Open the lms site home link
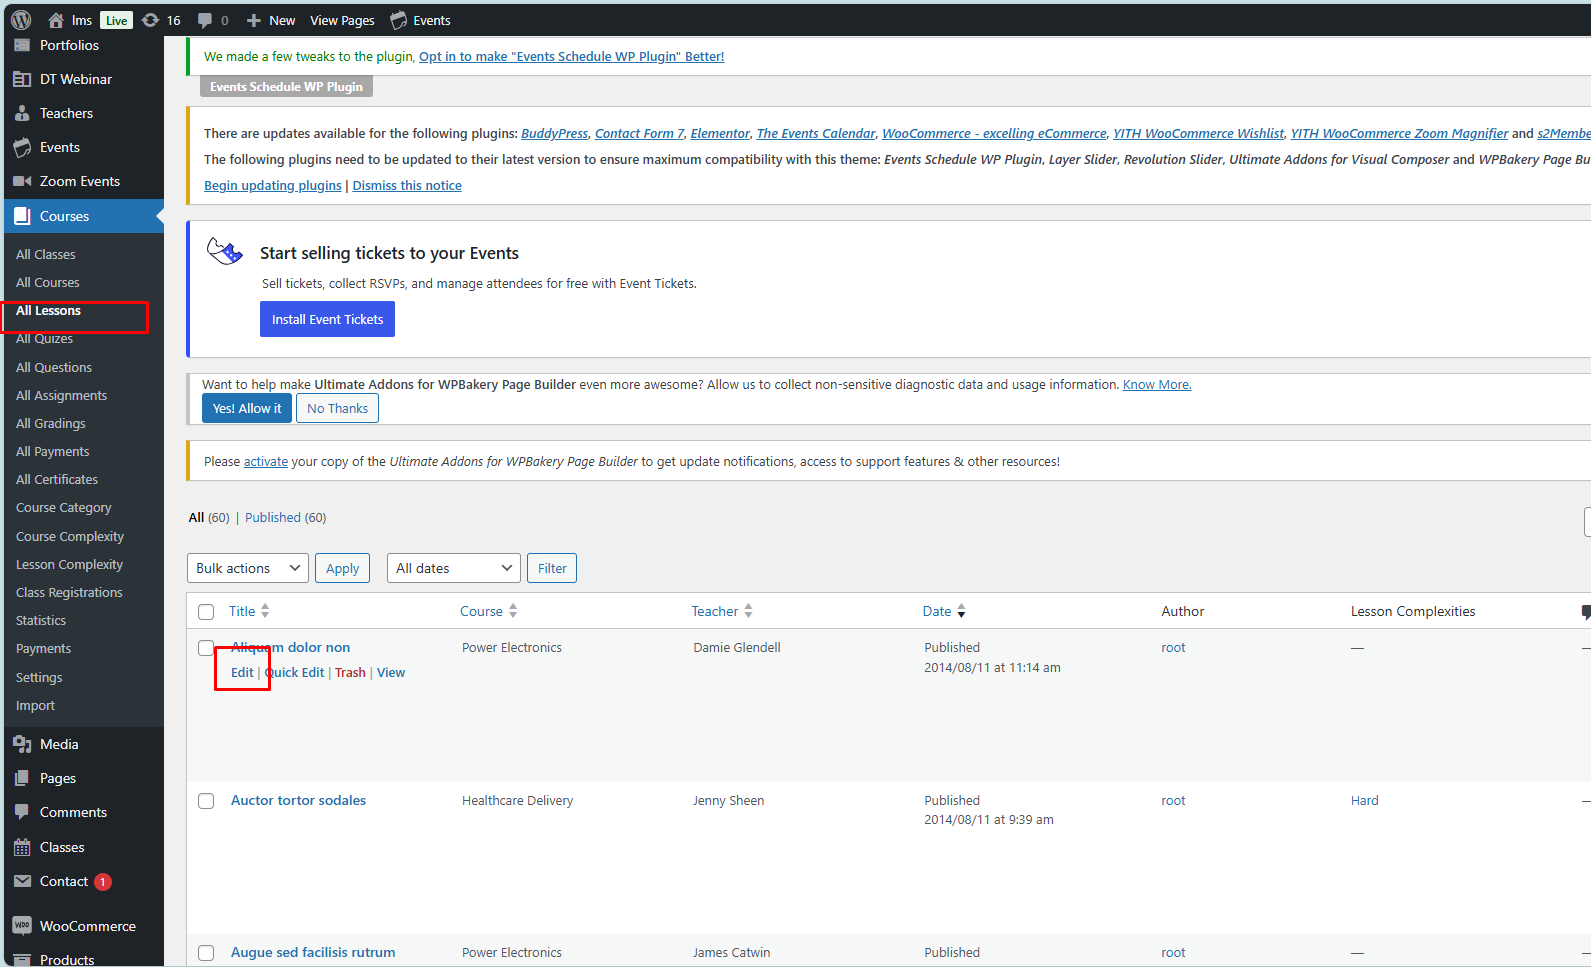Viewport: 1591px width, 967px height. (x=70, y=20)
